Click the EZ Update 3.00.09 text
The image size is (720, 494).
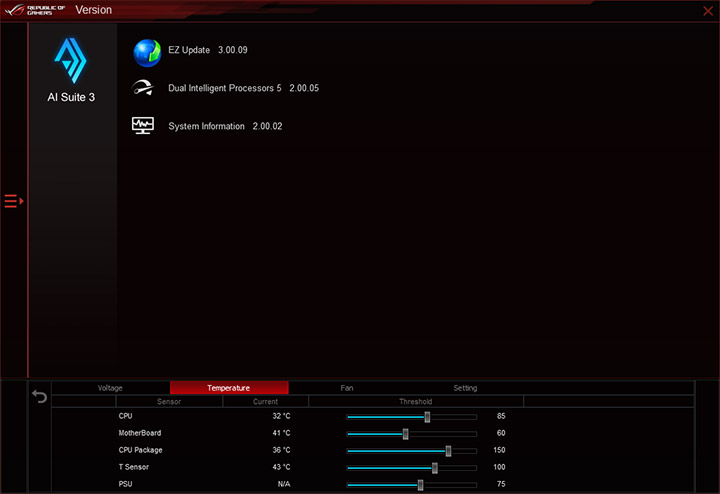[x=208, y=50]
